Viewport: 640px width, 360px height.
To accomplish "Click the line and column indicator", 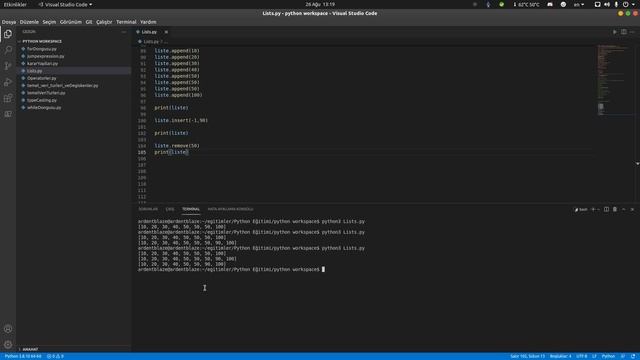I will pos(527,356).
